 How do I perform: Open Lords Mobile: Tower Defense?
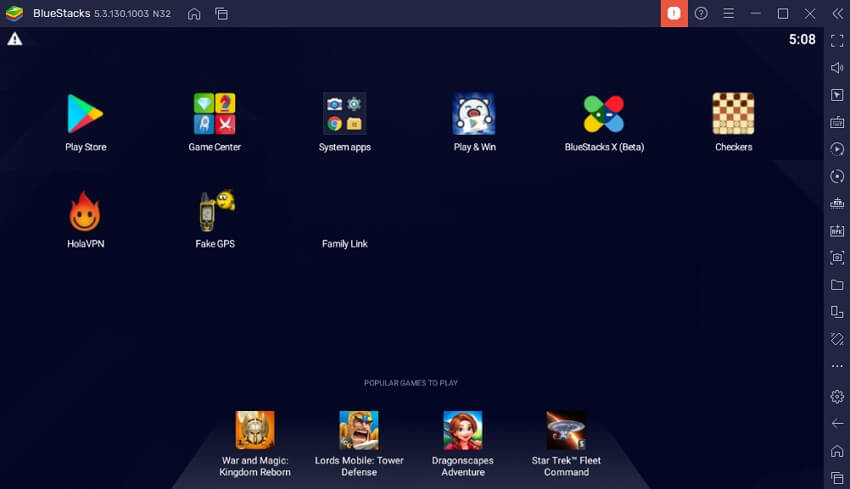pyautogui.click(x=359, y=430)
